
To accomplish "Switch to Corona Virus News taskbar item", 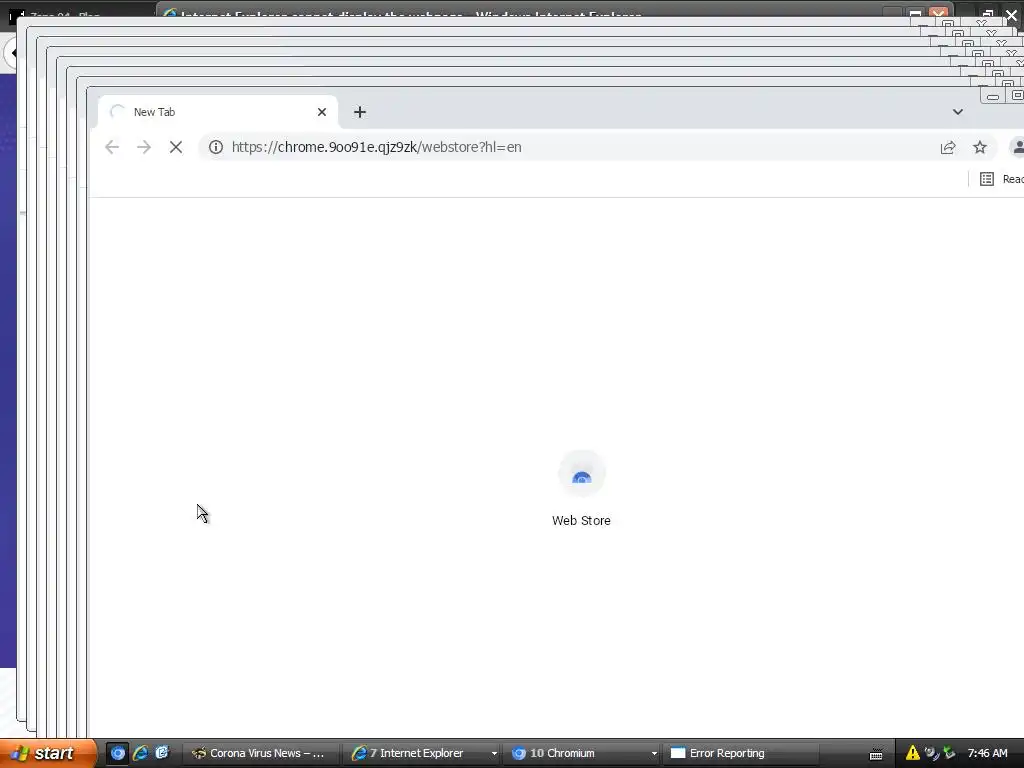I will (261, 753).
